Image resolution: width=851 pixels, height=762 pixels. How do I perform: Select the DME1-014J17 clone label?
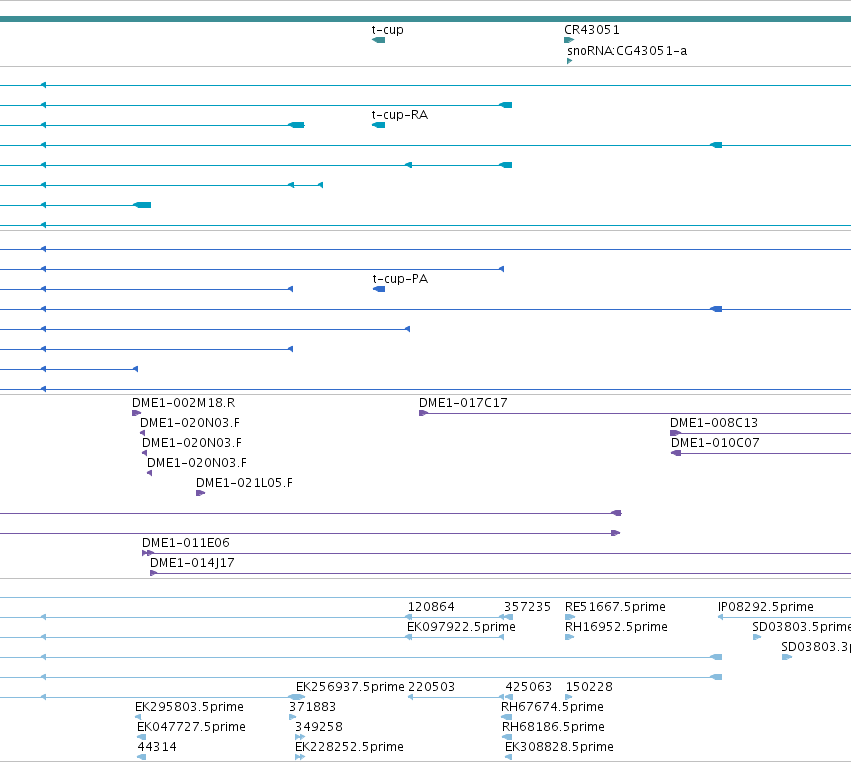192,563
